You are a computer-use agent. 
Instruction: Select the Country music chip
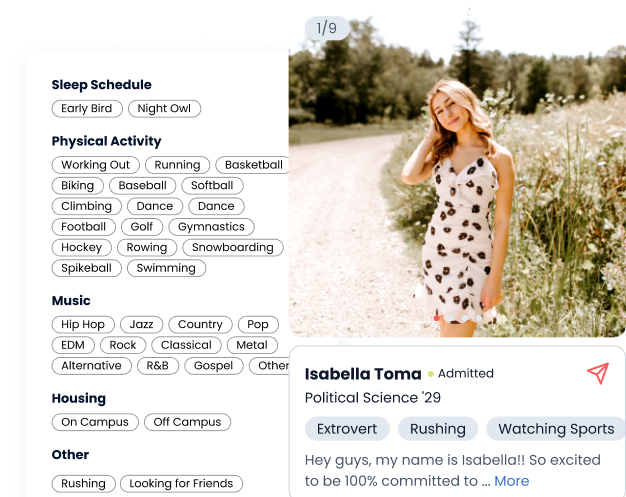tap(200, 325)
